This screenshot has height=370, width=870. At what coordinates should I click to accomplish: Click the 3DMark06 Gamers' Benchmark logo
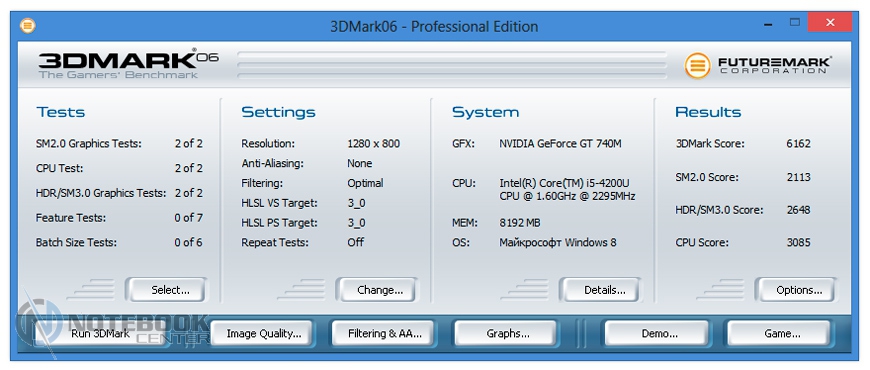[128, 64]
